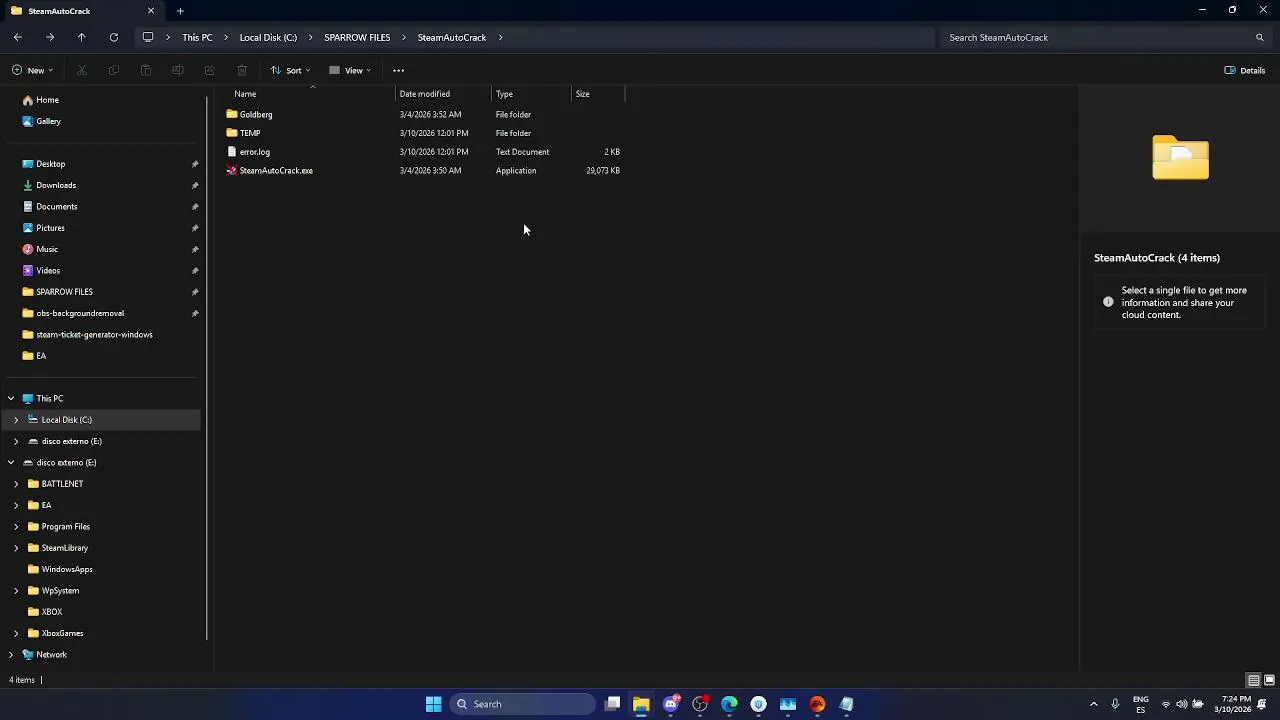Refresh the current folder
Image resolution: width=1280 pixels, height=720 pixels.
(x=114, y=37)
